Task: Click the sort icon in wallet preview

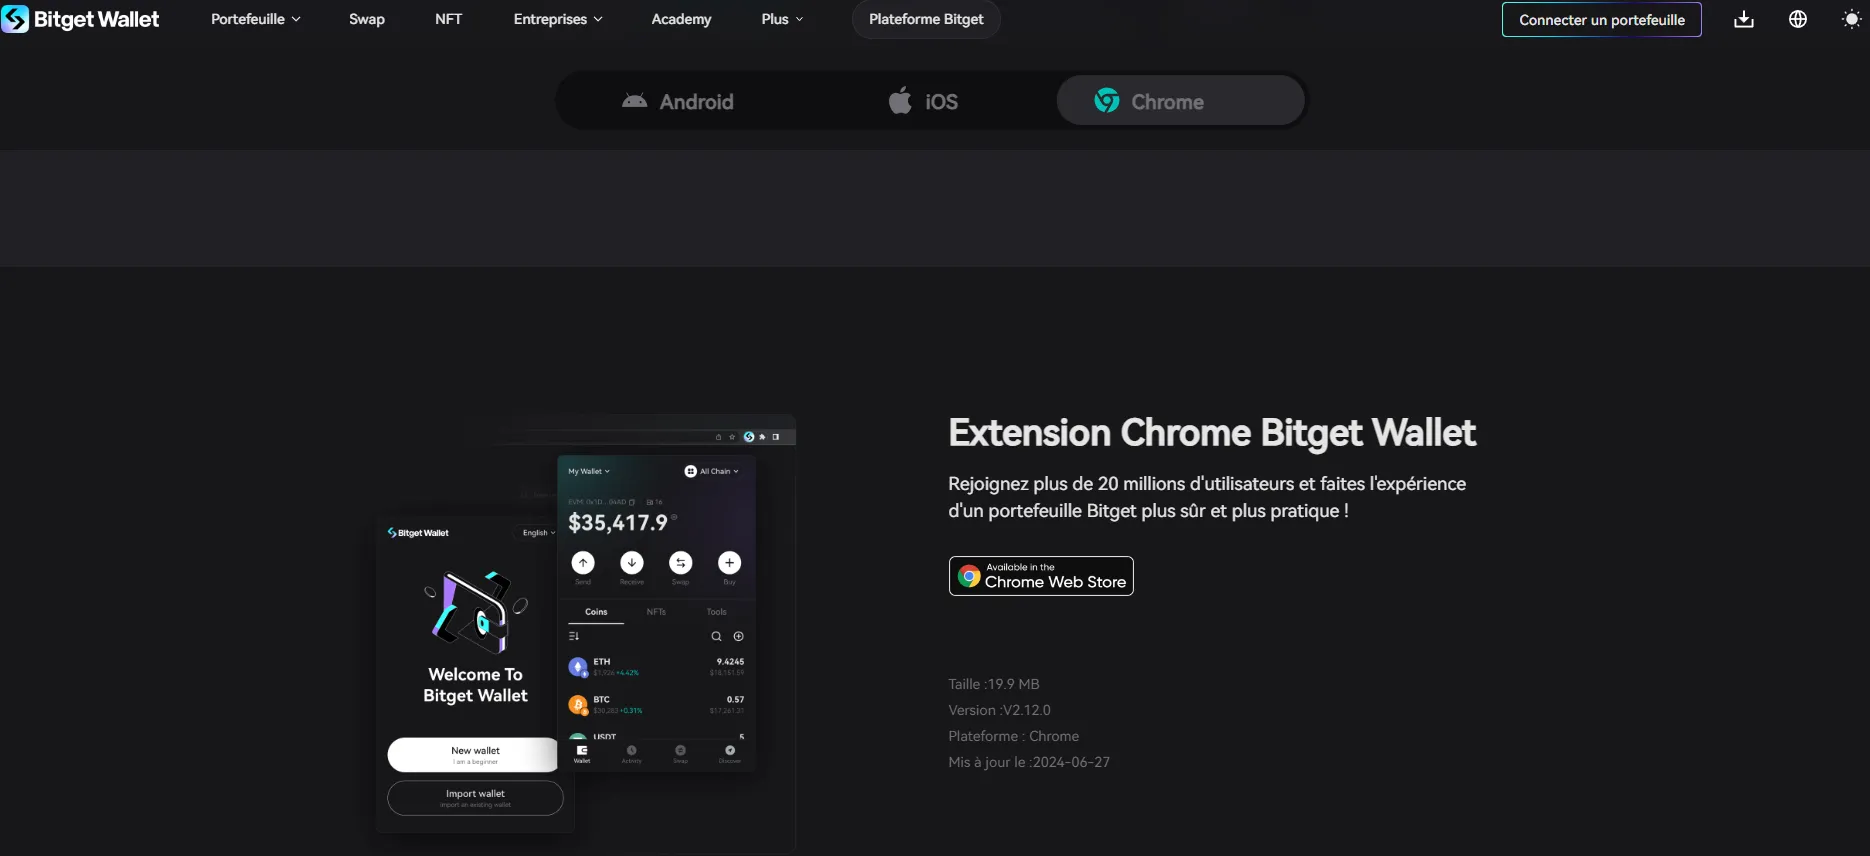Action: click(x=574, y=636)
